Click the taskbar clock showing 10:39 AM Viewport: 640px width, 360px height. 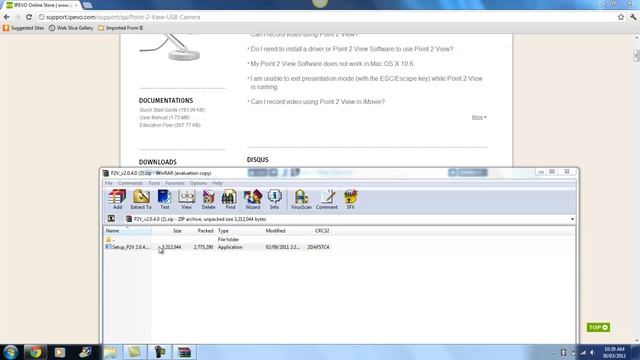coord(614,352)
